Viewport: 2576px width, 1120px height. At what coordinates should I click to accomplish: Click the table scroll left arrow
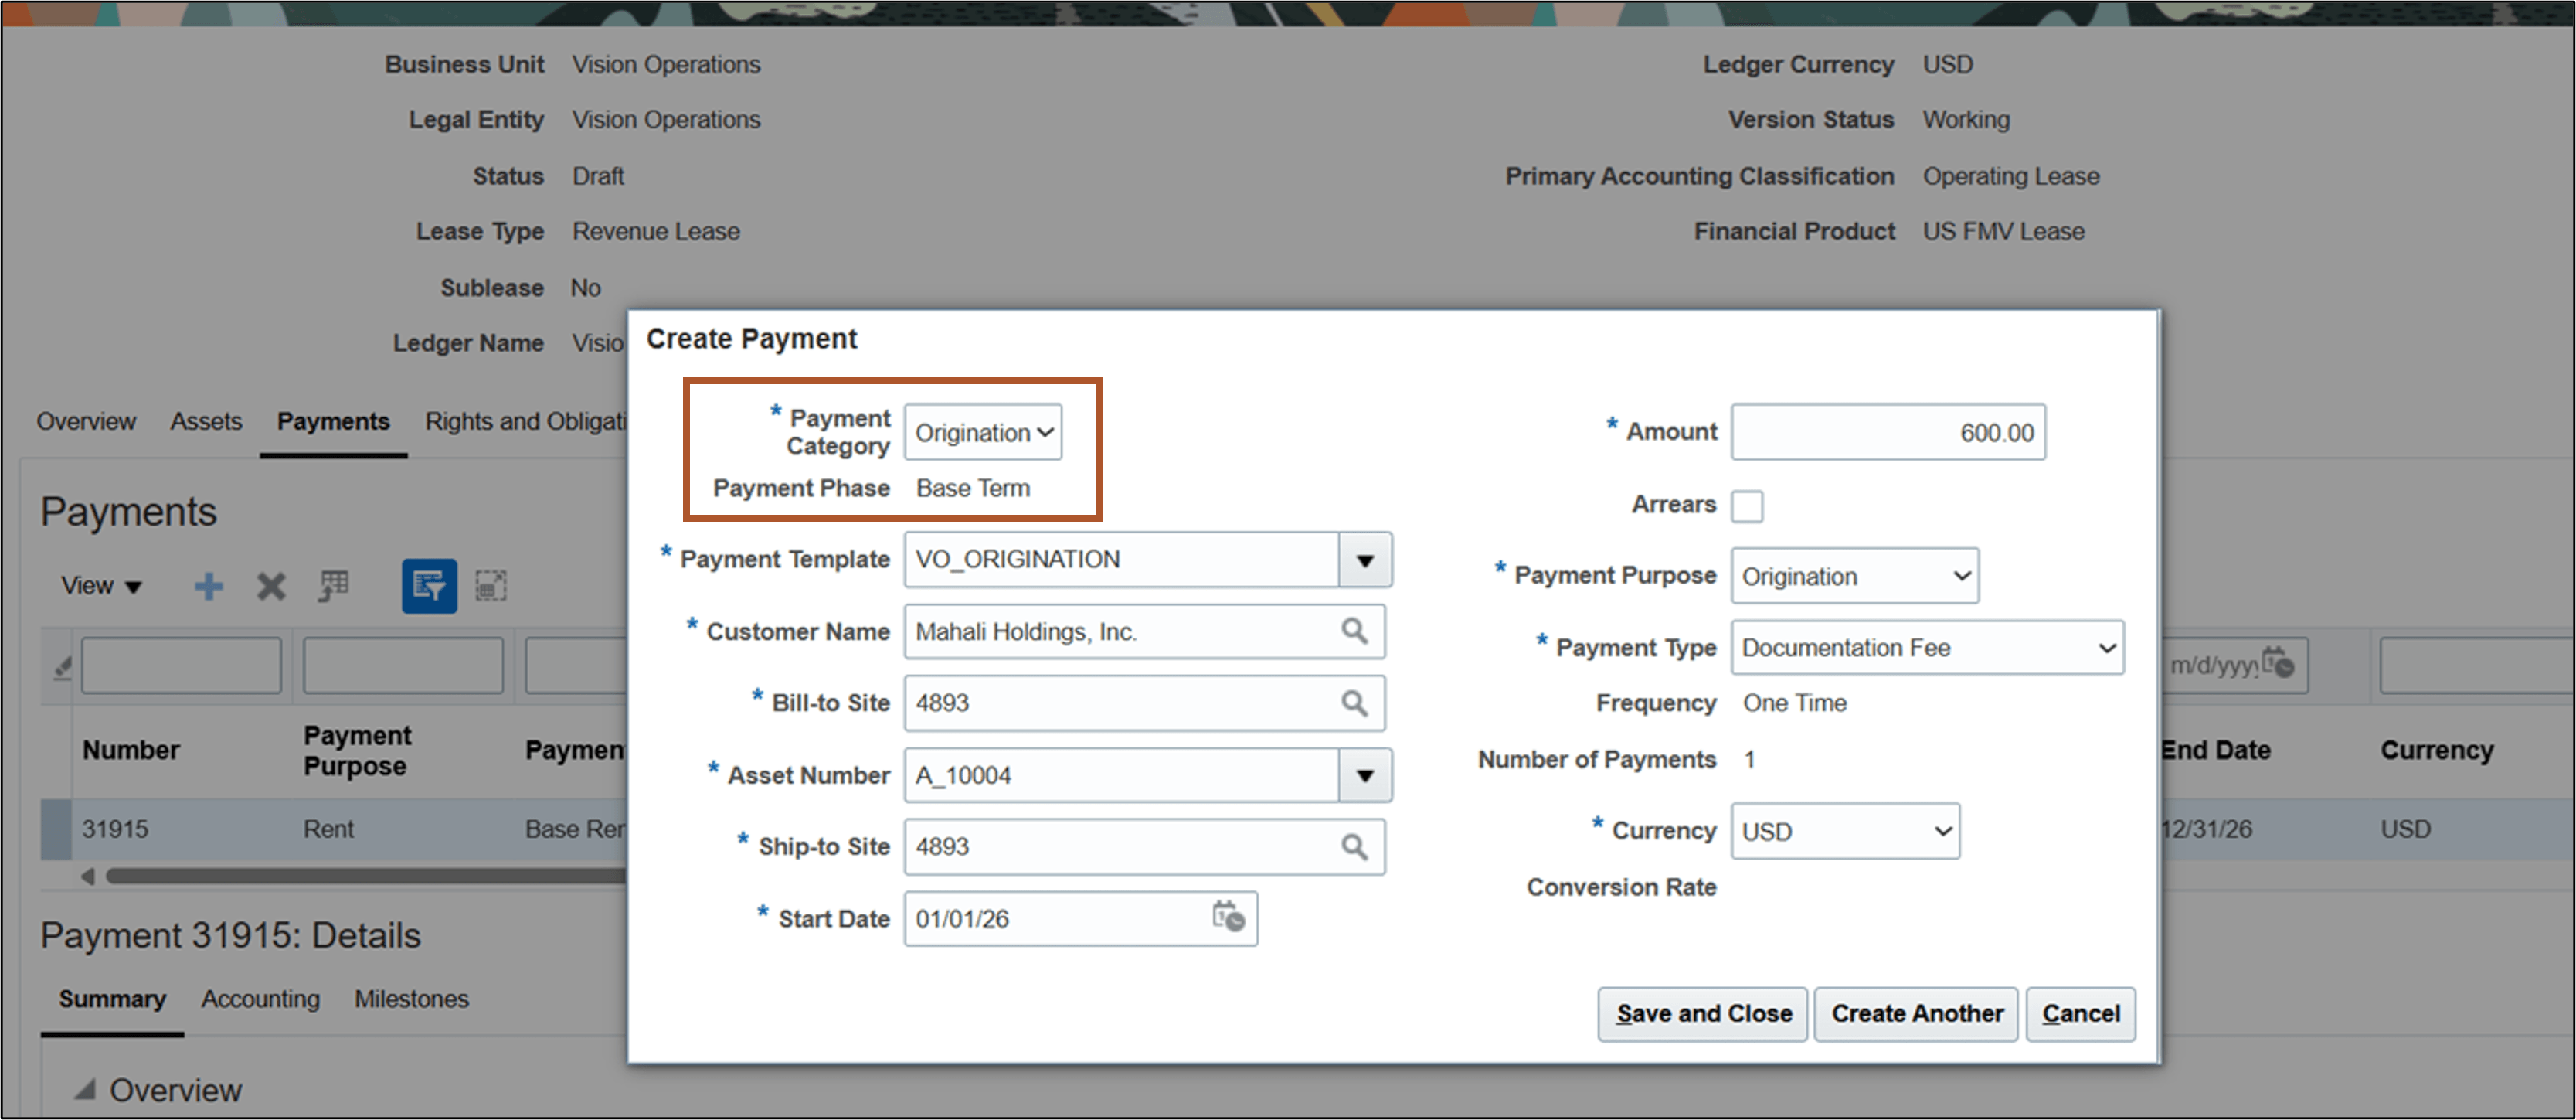coord(87,877)
